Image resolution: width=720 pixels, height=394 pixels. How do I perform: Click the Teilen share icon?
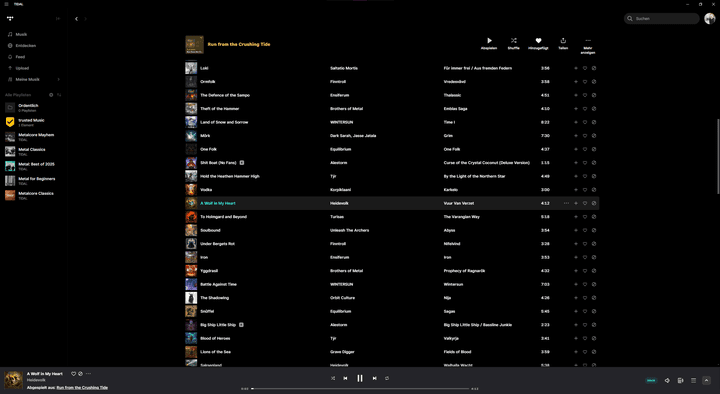563,41
